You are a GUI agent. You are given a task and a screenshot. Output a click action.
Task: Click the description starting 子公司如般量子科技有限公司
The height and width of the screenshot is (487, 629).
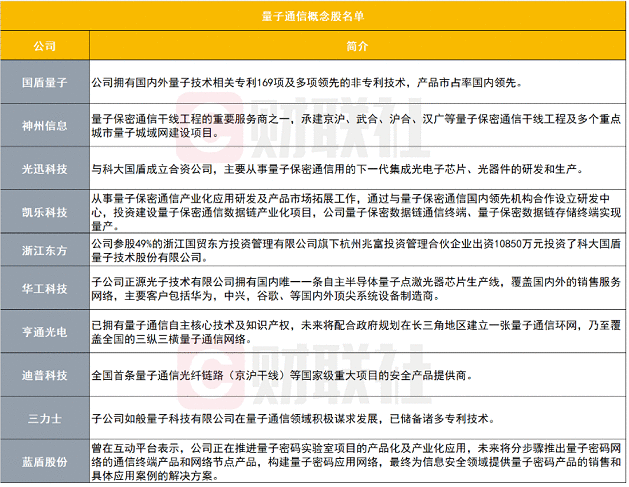tap(293, 419)
